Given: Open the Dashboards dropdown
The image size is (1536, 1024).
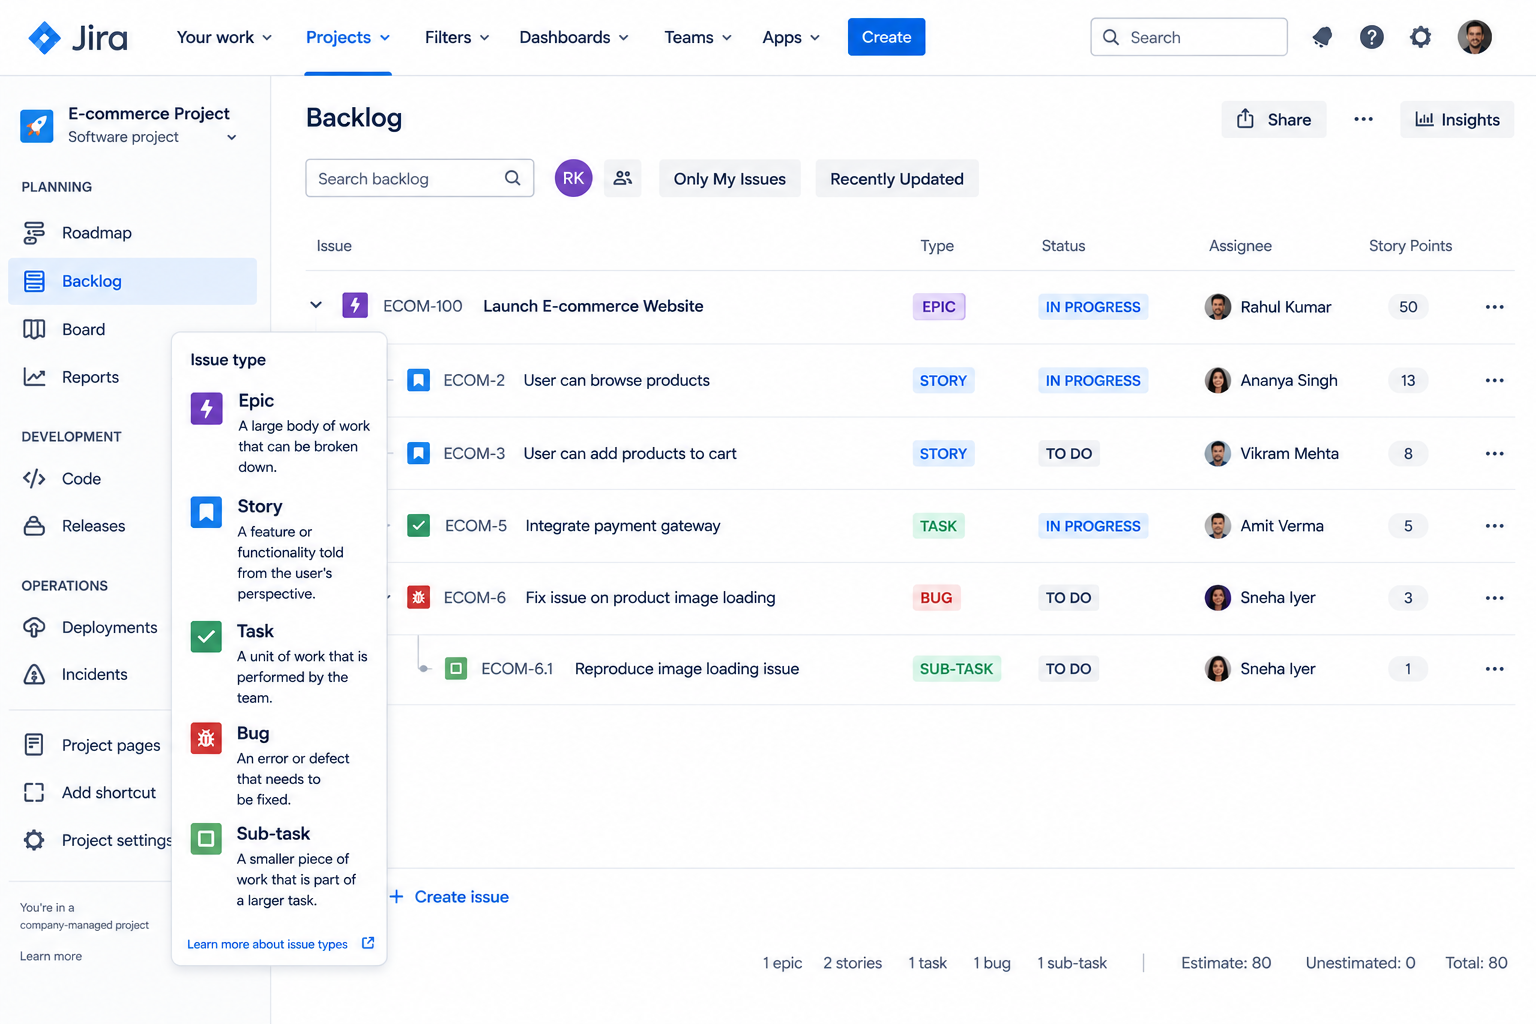Looking at the screenshot, I should click(574, 37).
